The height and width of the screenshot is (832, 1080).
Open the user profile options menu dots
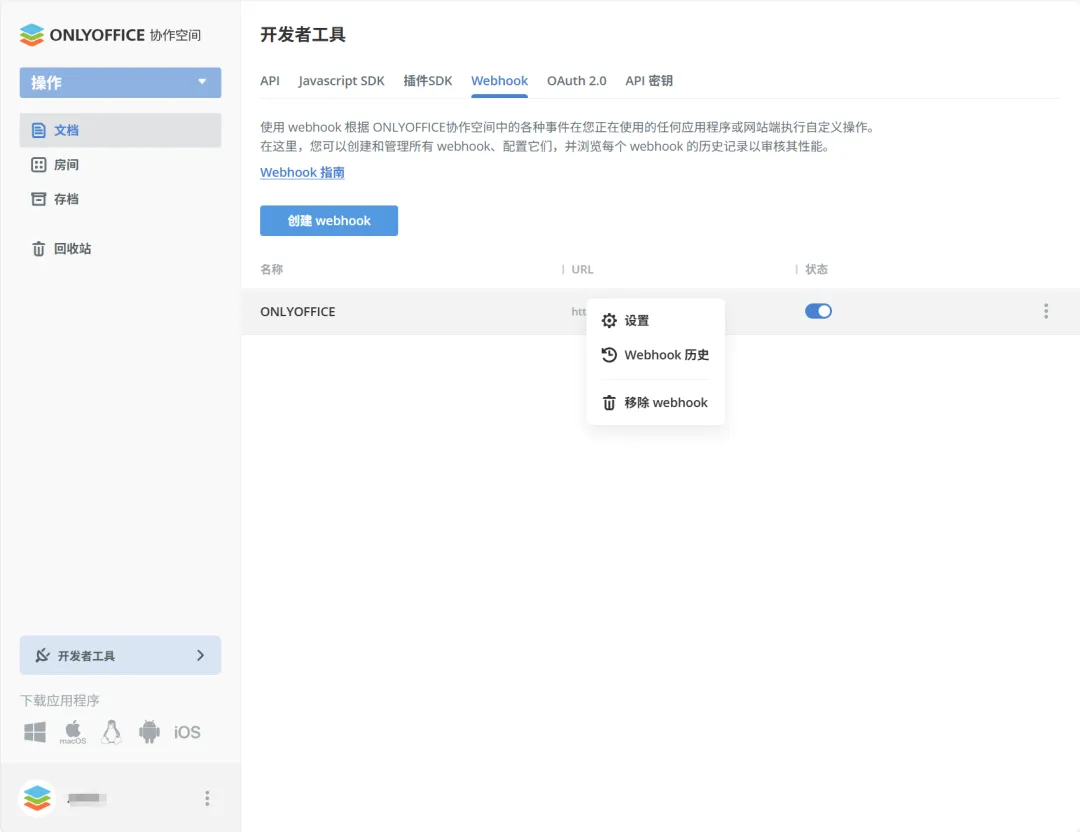click(x=207, y=798)
